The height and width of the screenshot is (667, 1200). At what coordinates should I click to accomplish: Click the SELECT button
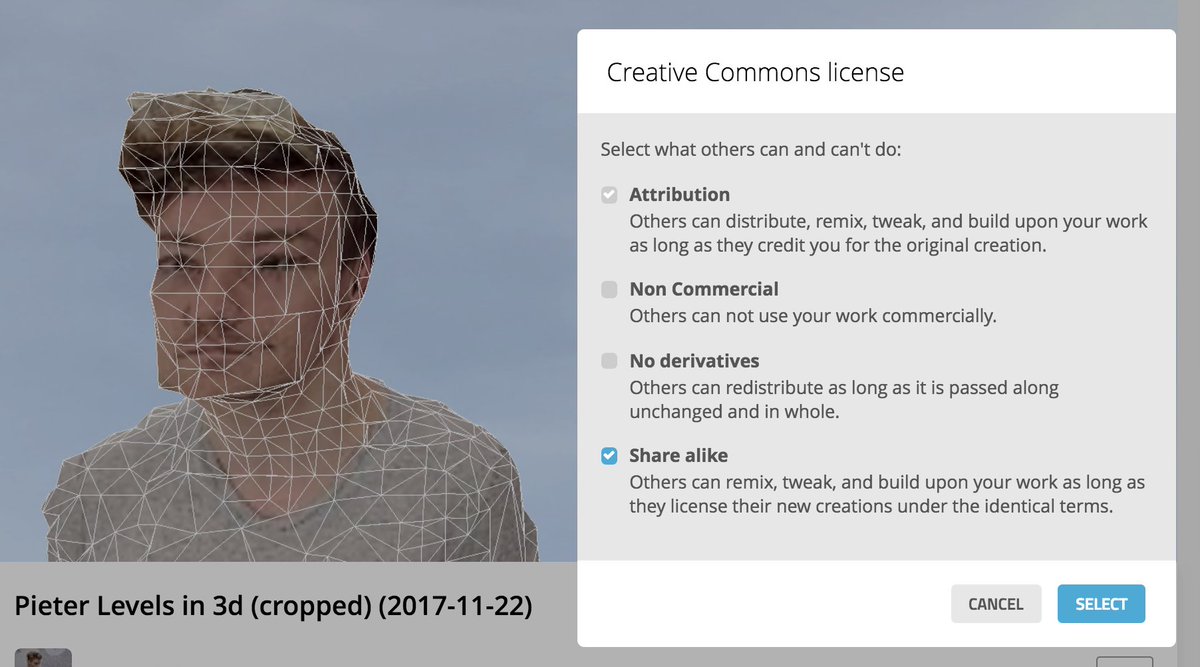click(1101, 604)
